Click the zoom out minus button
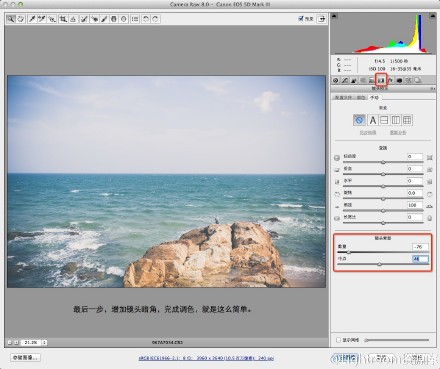 [x=9, y=342]
